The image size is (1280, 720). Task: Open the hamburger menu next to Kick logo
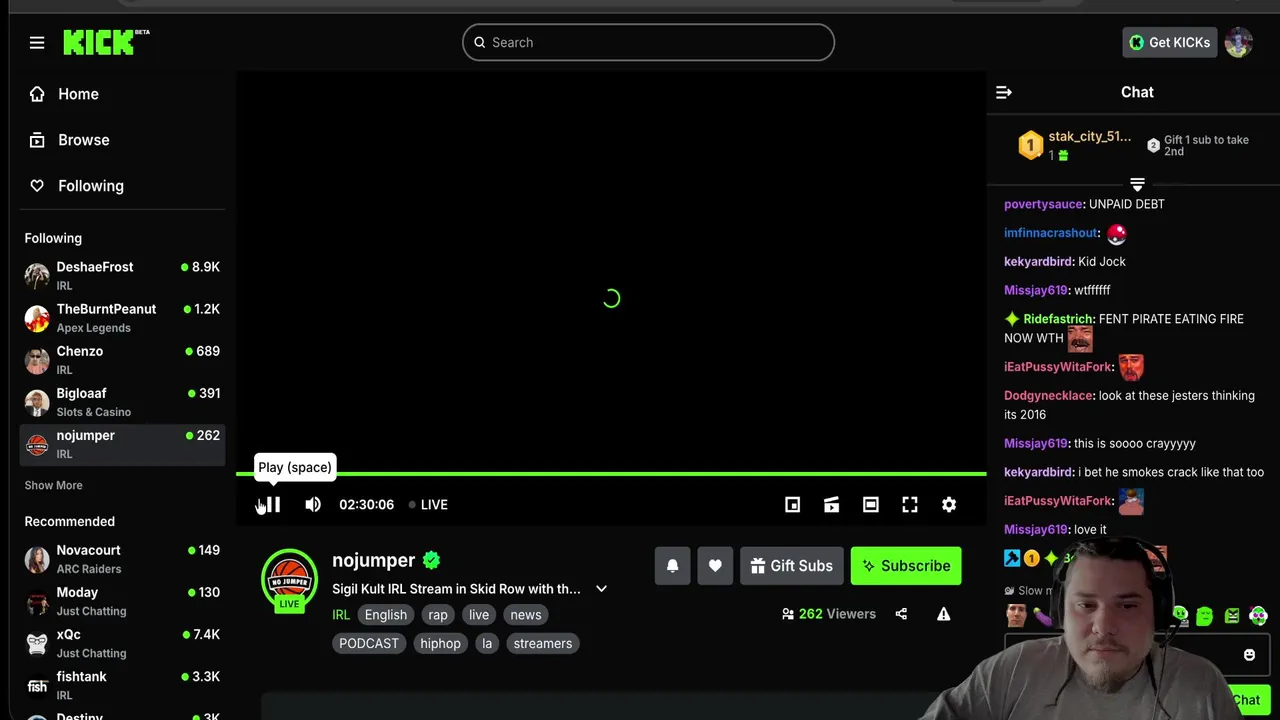pyautogui.click(x=37, y=42)
